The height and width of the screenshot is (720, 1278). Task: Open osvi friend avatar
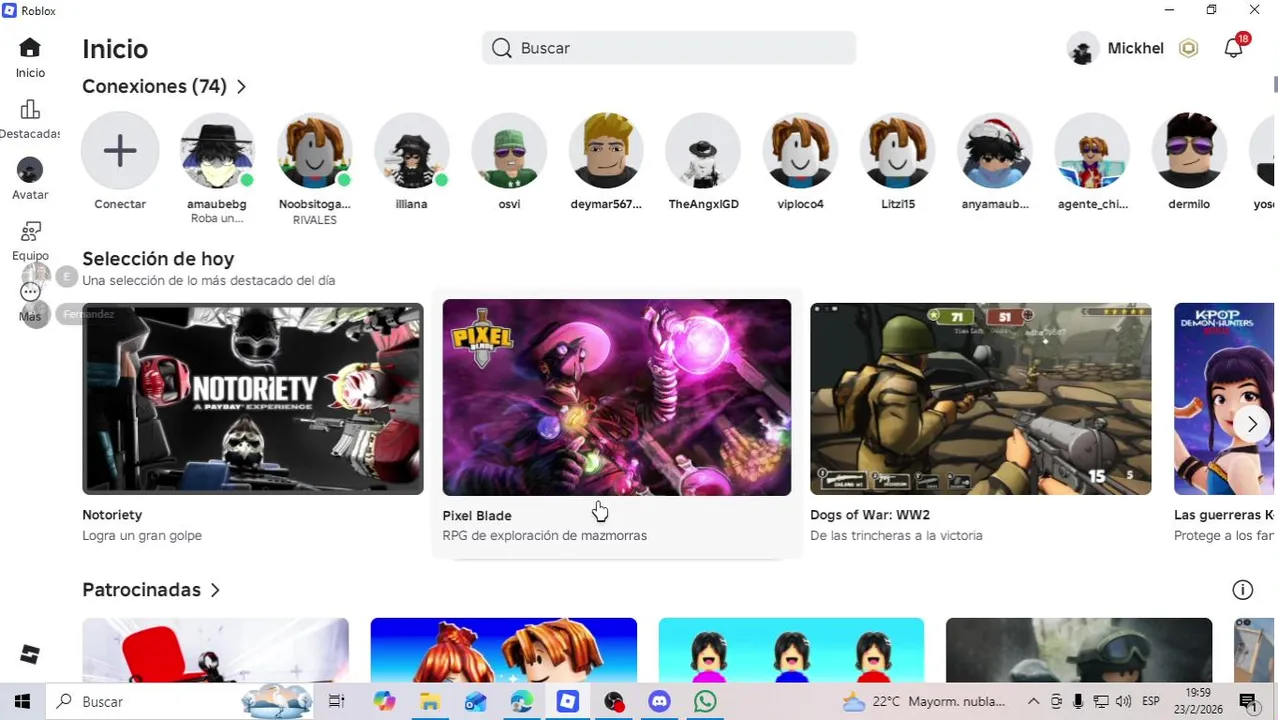(509, 151)
